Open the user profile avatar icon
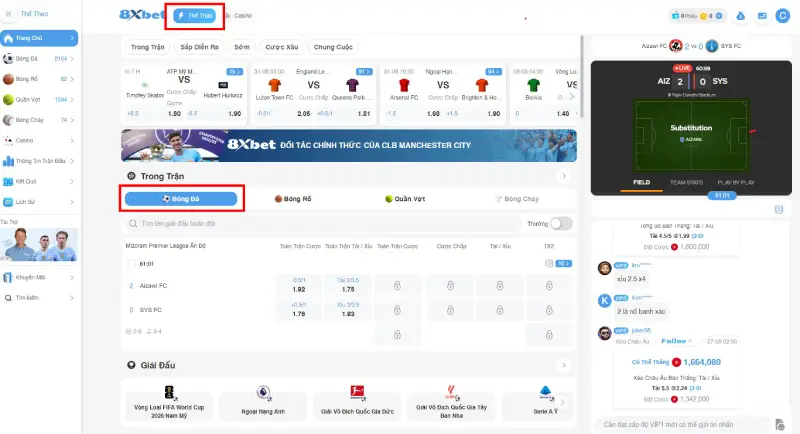The height and width of the screenshot is (434, 800). pos(782,16)
